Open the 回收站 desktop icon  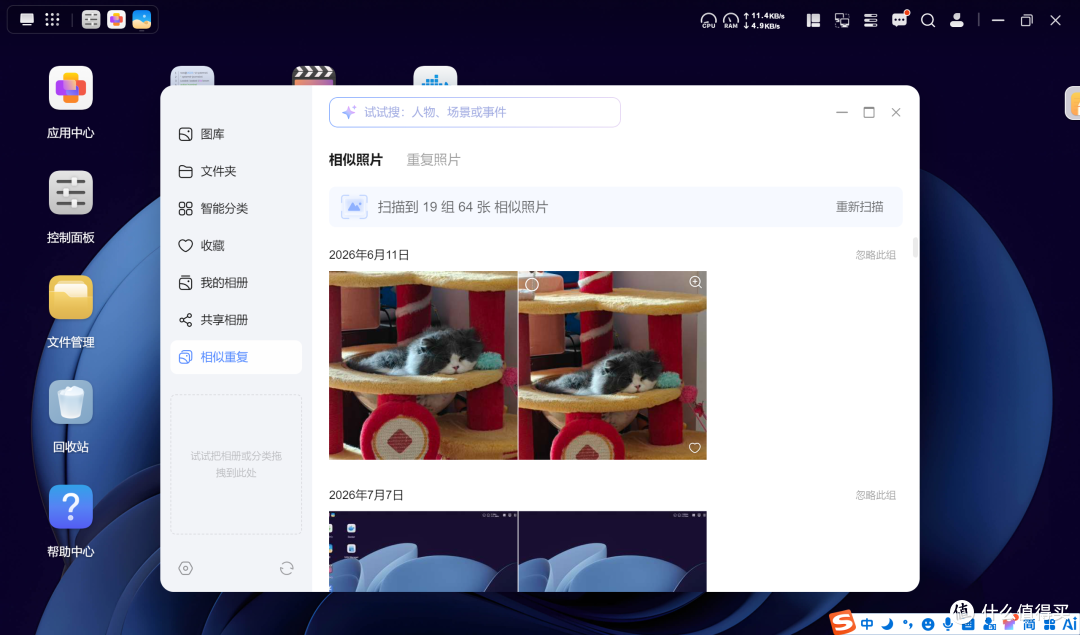70,402
